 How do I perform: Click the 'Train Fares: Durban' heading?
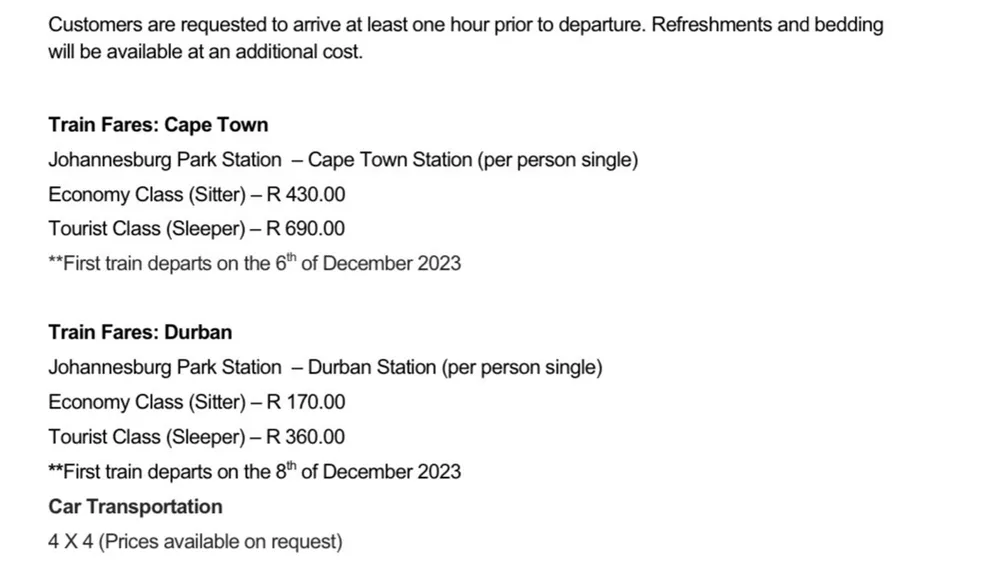[x=140, y=332]
